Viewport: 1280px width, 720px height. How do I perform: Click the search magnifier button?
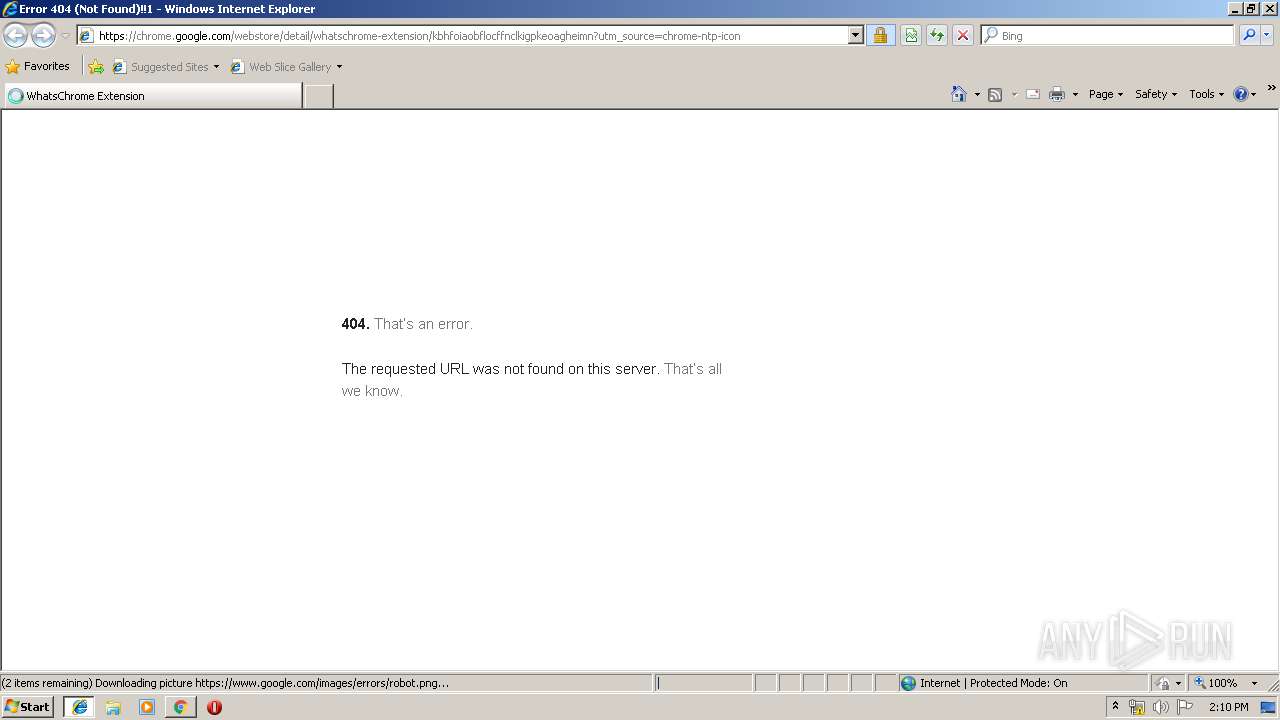coord(1248,36)
